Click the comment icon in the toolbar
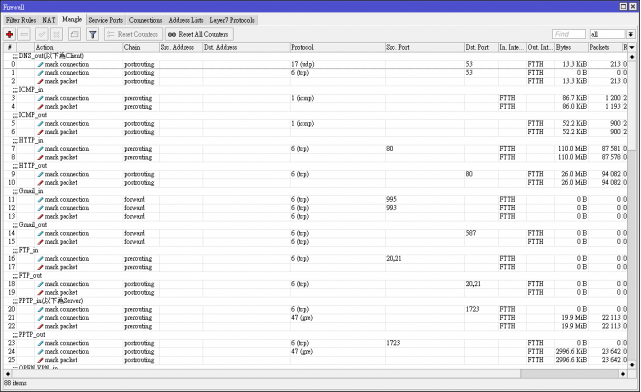 point(74,34)
